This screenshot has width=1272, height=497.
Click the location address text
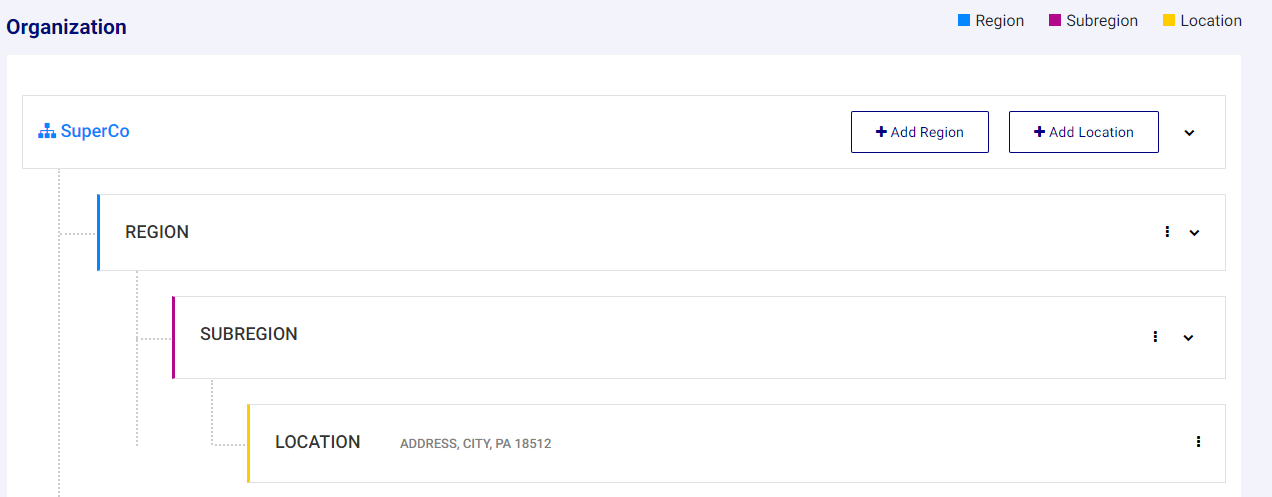[x=476, y=444]
